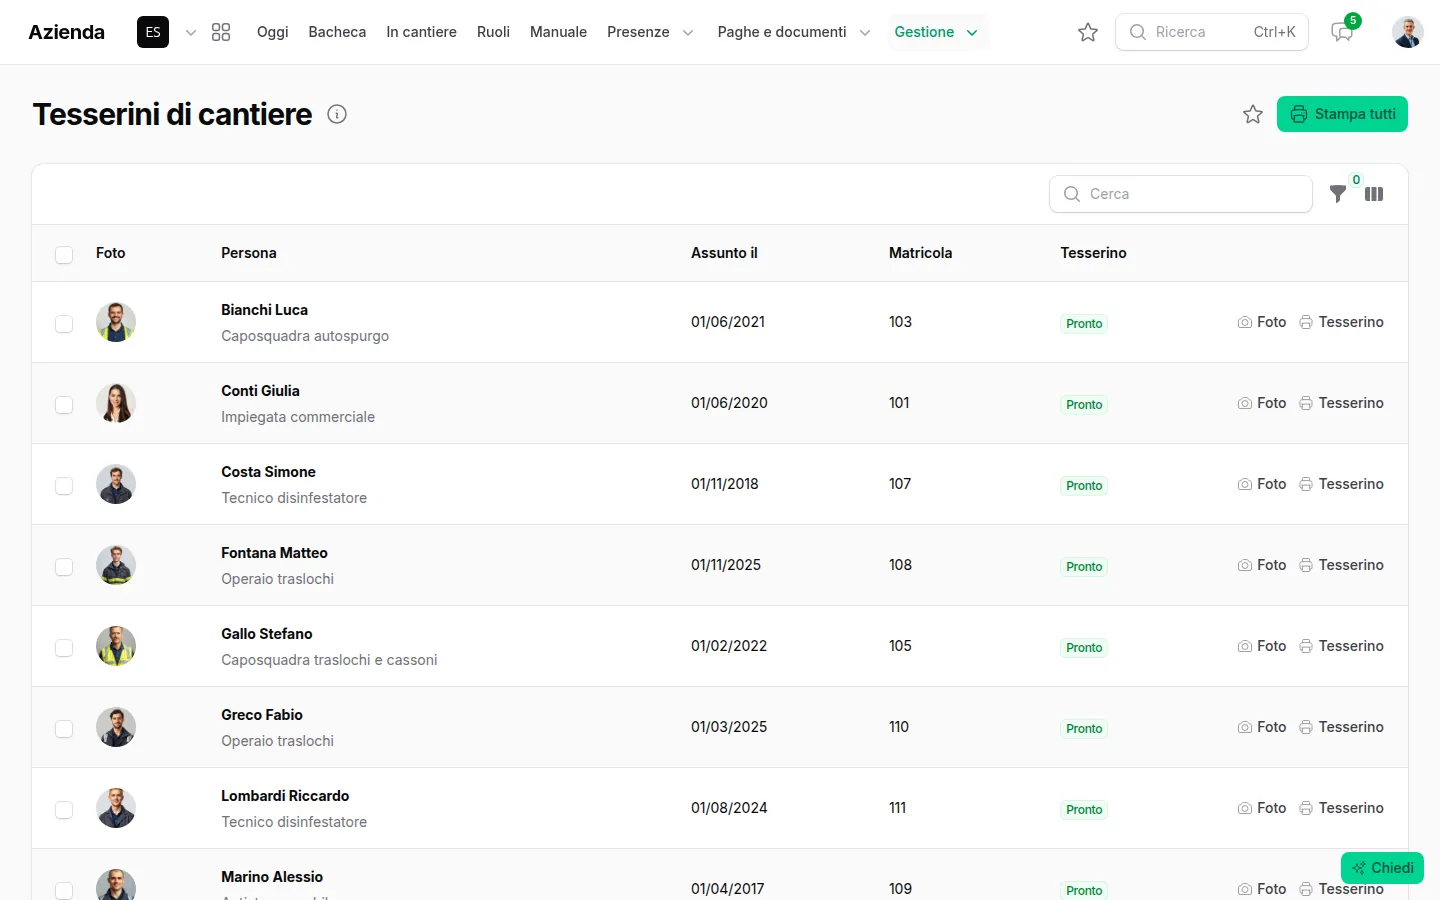Tick the select-all checkbox in table header
This screenshot has width=1440, height=900.
[x=64, y=254]
